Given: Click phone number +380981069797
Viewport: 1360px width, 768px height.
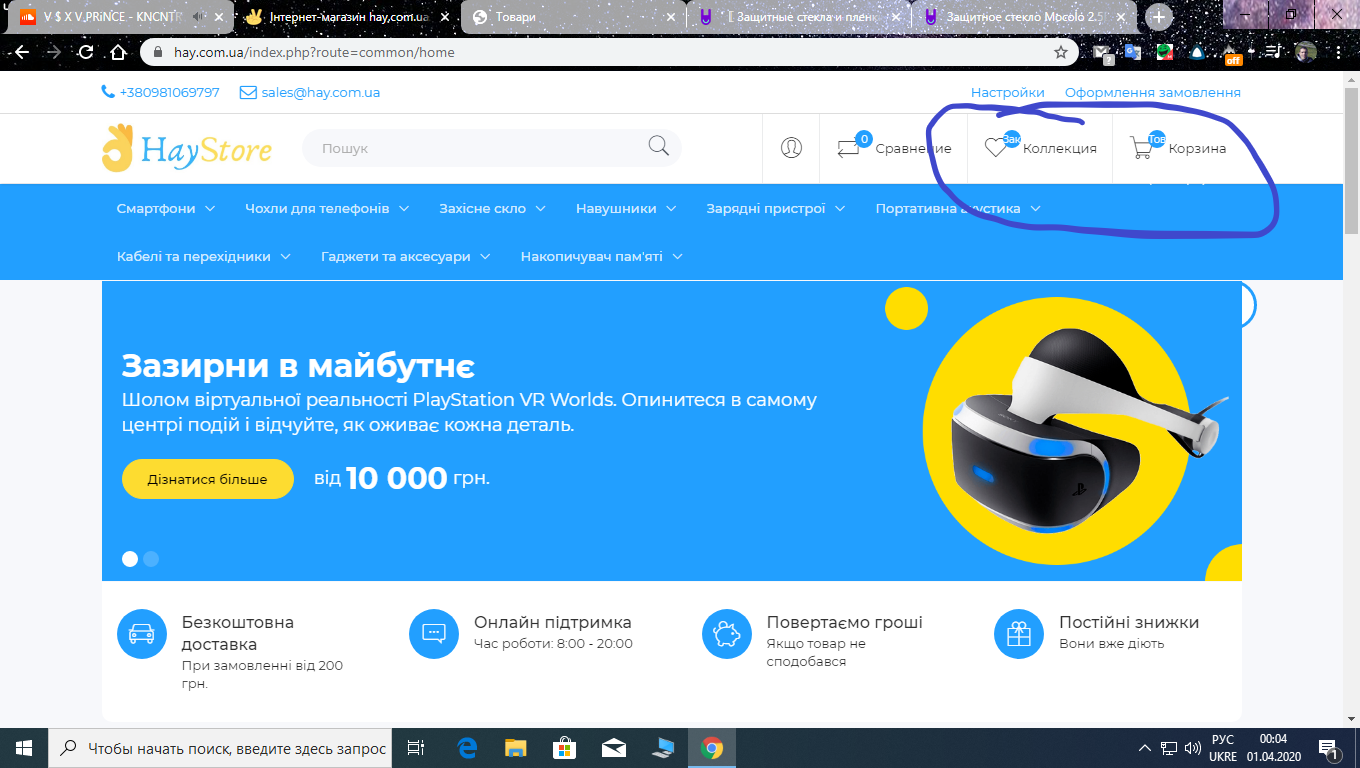Looking at the screenshot, I should click(169, 92).
